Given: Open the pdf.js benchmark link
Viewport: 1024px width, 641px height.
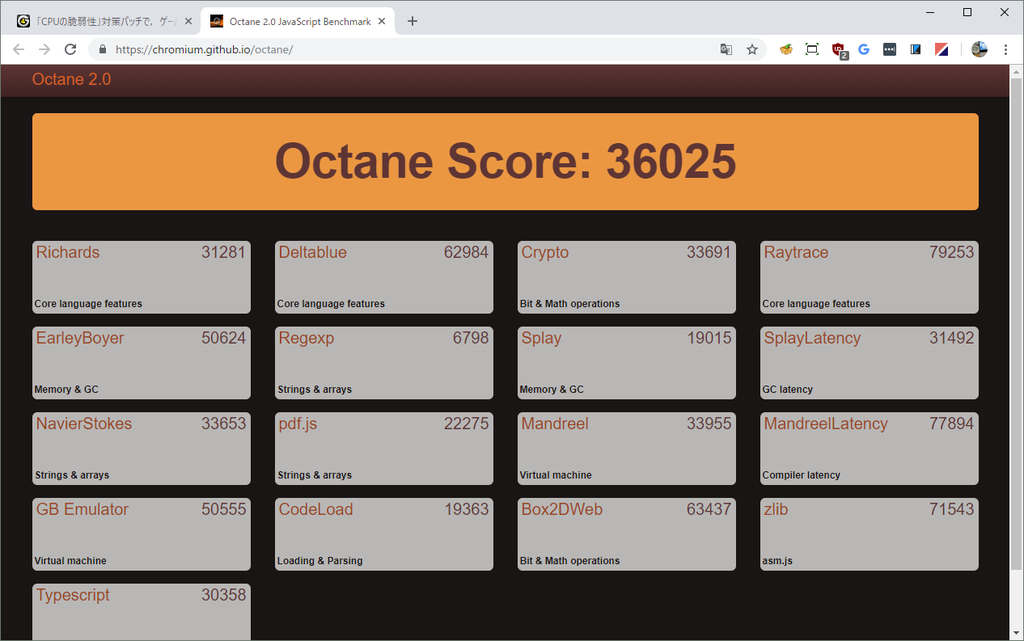Looking at the screenshot, I should click(298, 424).
